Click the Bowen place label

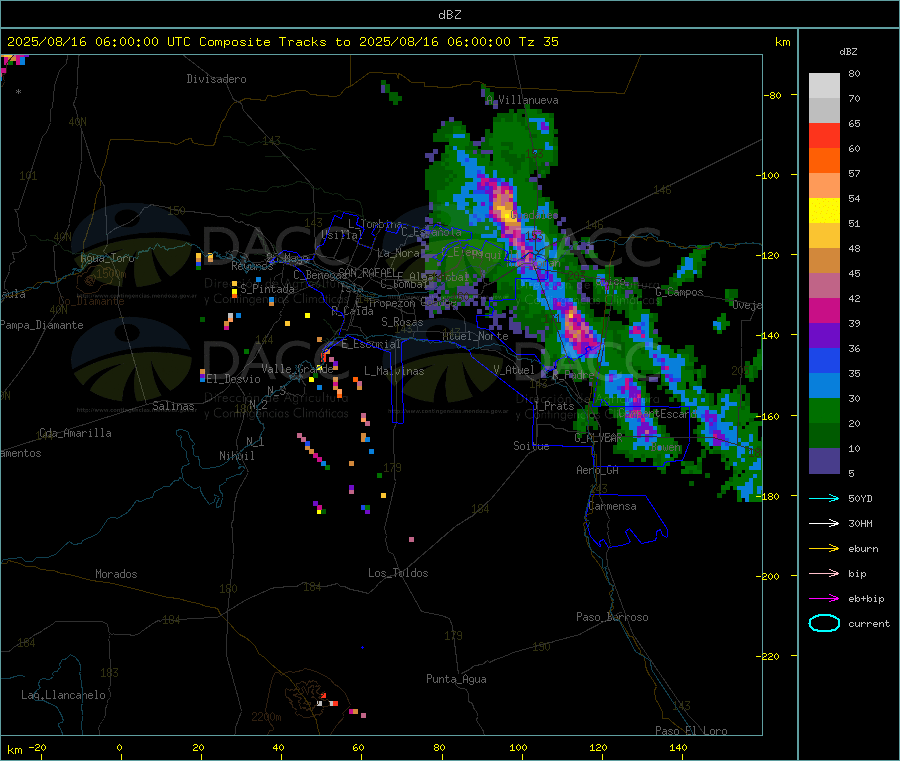(666, 446)
